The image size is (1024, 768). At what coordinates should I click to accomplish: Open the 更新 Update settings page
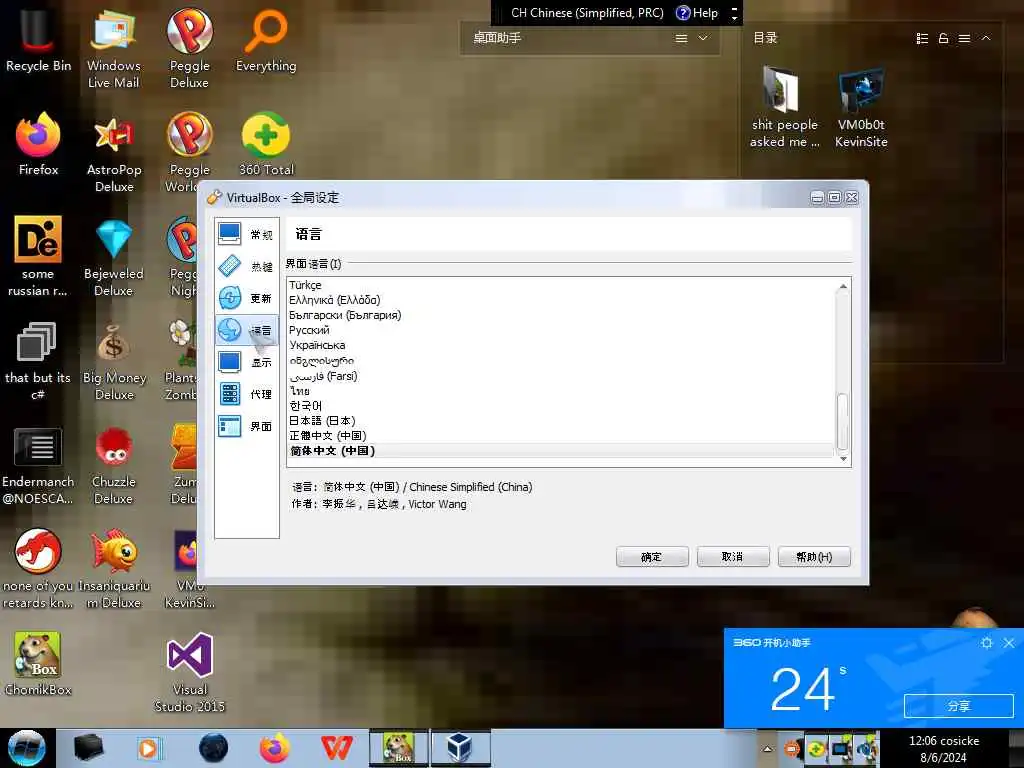(x=246, y=298)
